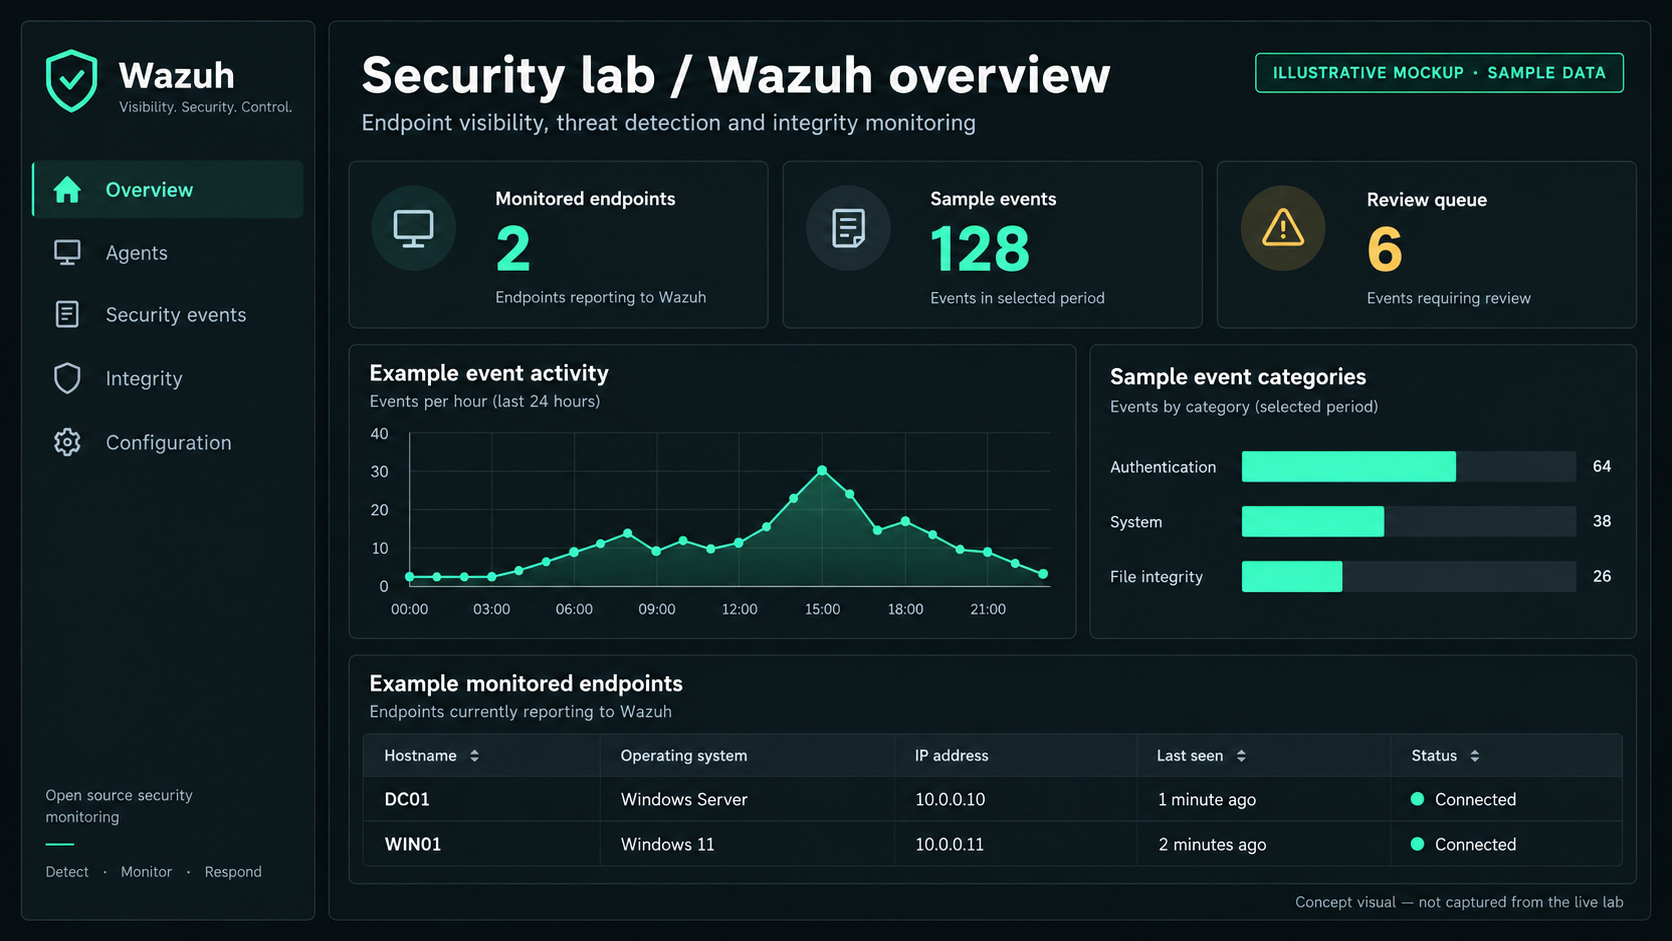Click the Monitored endpoints value 2
1672x941 pixels.
click(x=513, y=249)
